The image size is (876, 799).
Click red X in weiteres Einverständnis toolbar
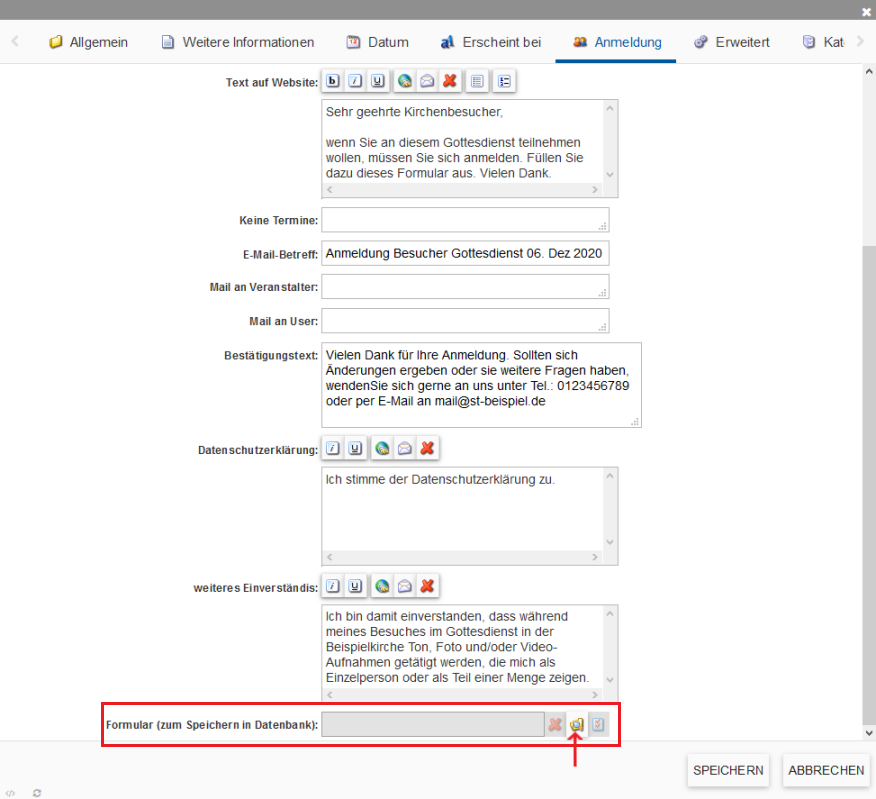tap(428, 586)
